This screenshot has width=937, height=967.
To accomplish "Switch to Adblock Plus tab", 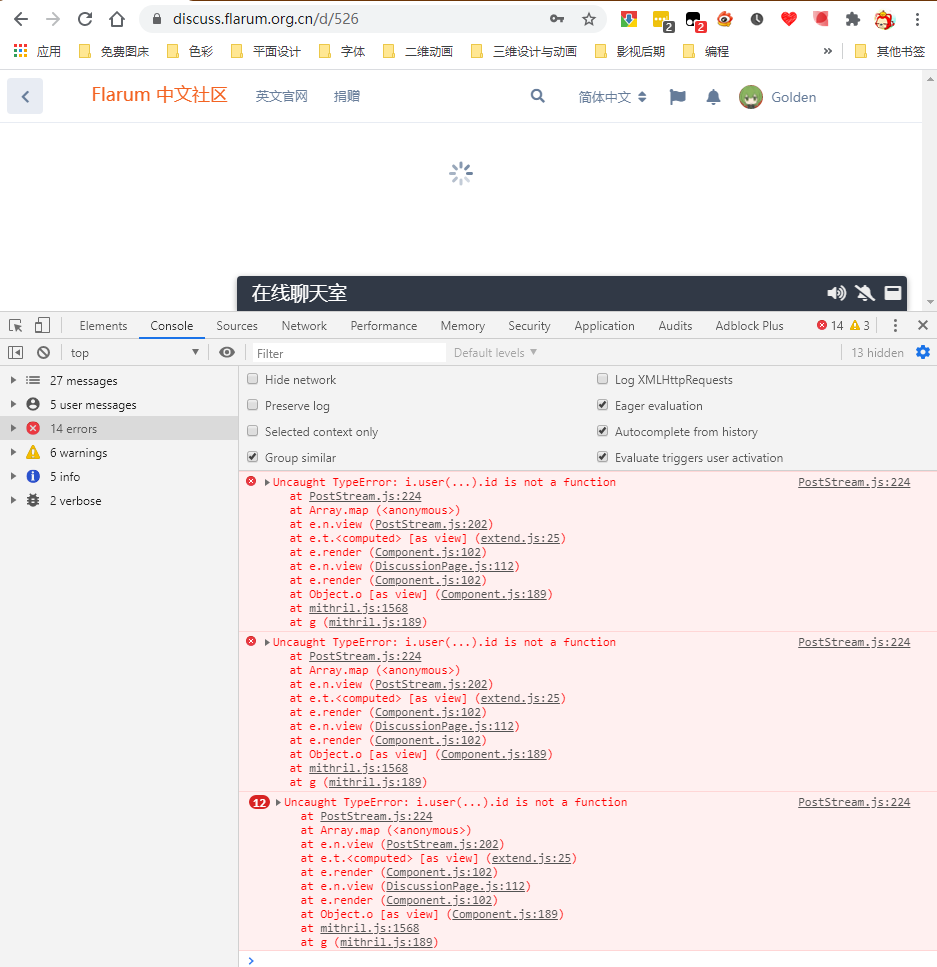I will click(x=749, y=326).
